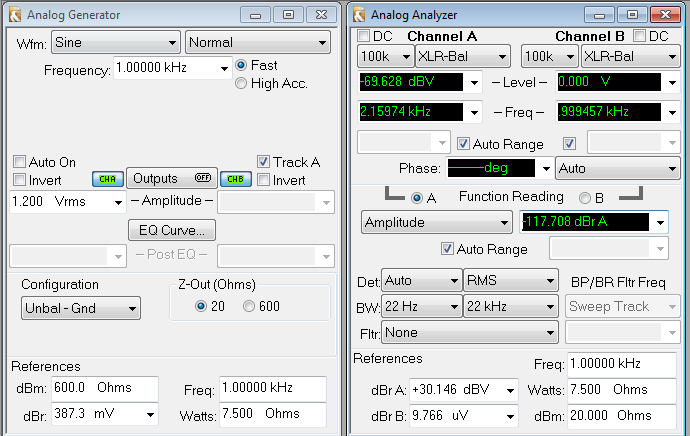Edit analyzer dBm 20.000 Ohms field

point(621,416)
